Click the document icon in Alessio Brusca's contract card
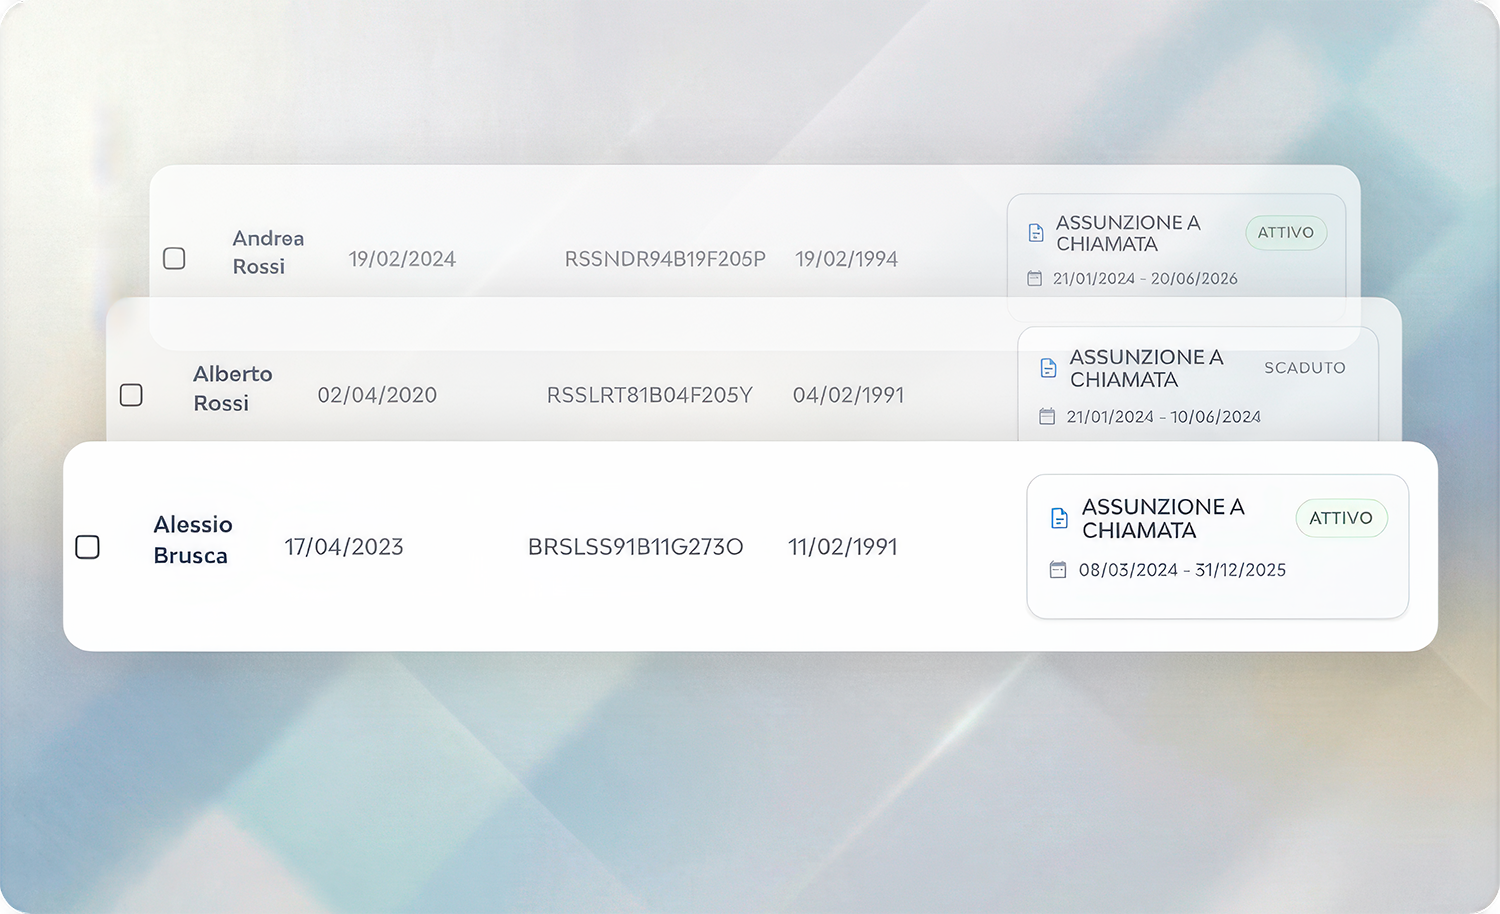 [x=1059, y=518]
